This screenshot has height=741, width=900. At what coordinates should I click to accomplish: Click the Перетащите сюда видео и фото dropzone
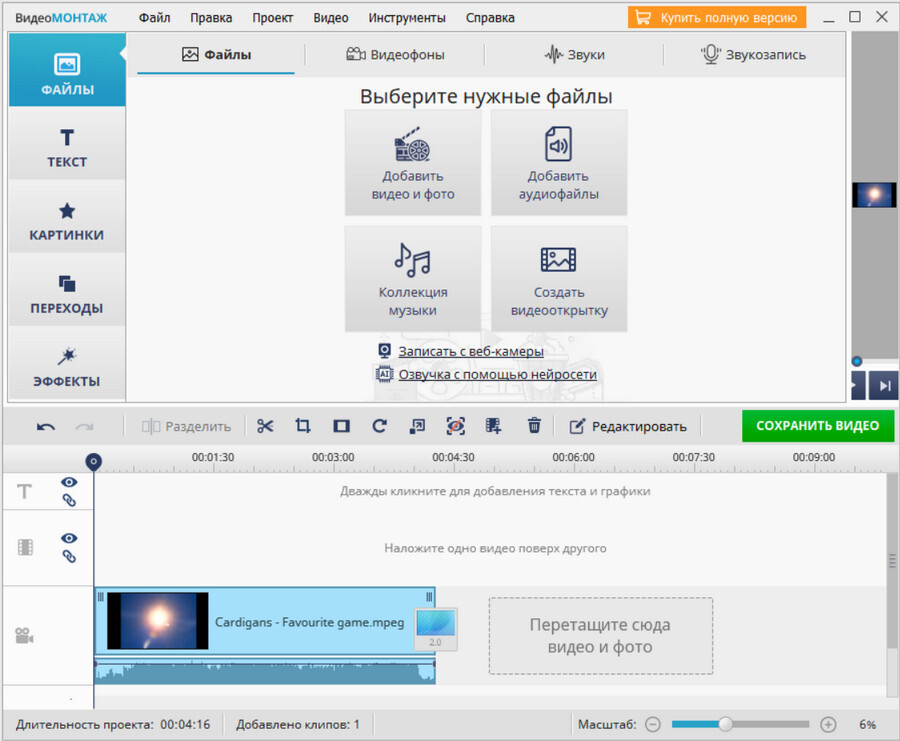point(600,635)
